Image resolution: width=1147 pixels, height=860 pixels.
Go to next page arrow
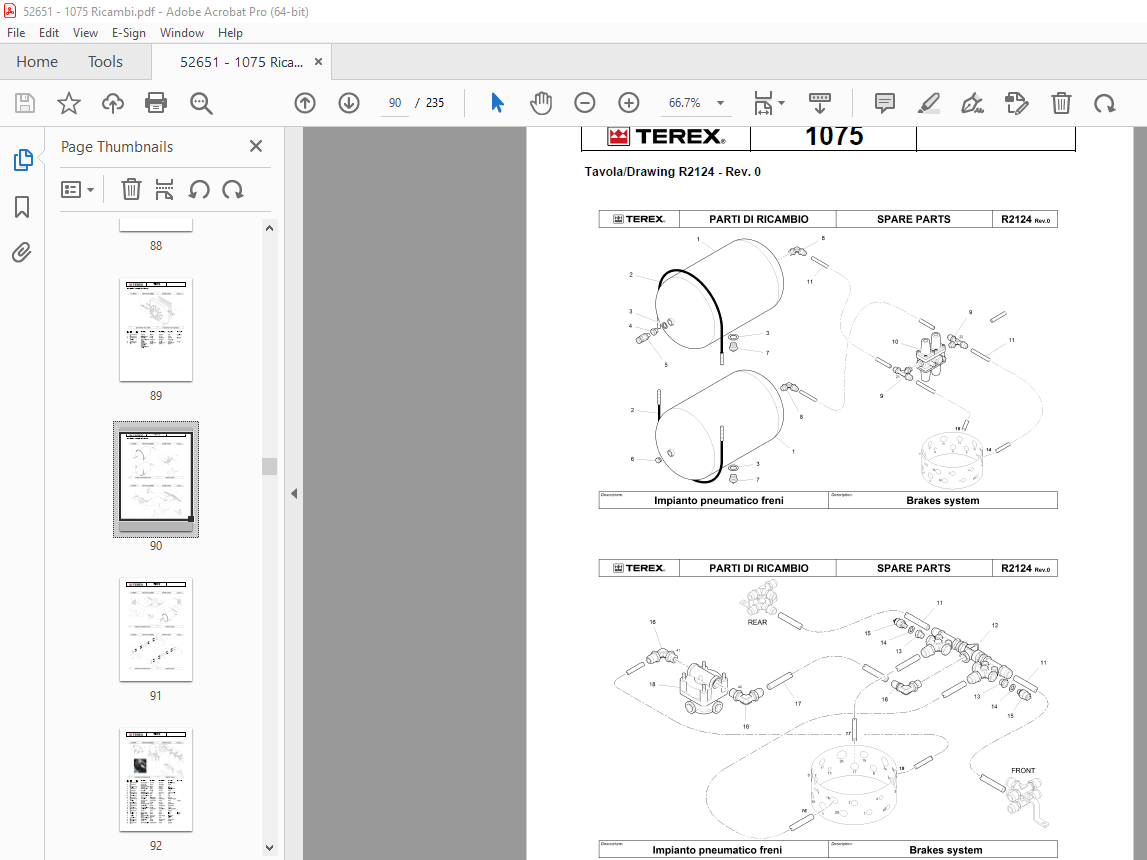(349, 103)
